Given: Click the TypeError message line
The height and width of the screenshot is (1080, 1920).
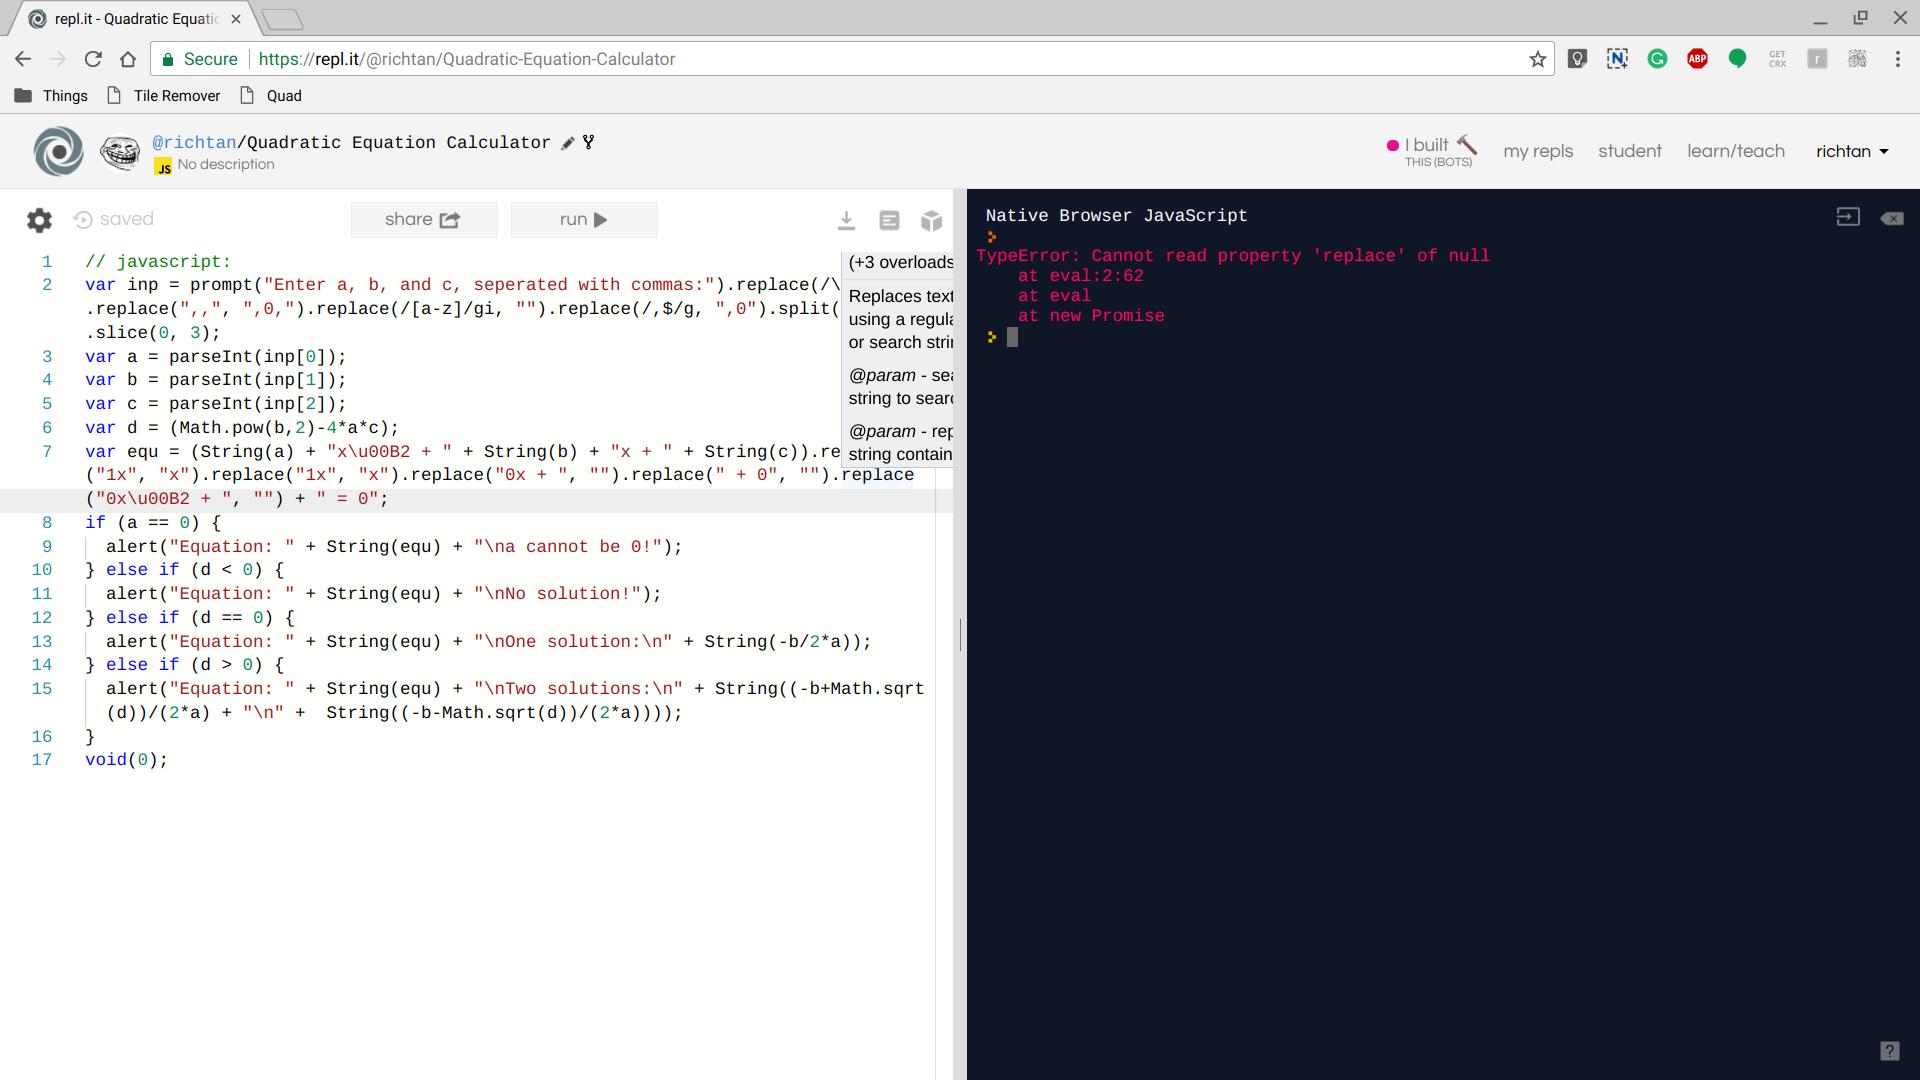Looking at the screenshot, I should click(1233, 256).
